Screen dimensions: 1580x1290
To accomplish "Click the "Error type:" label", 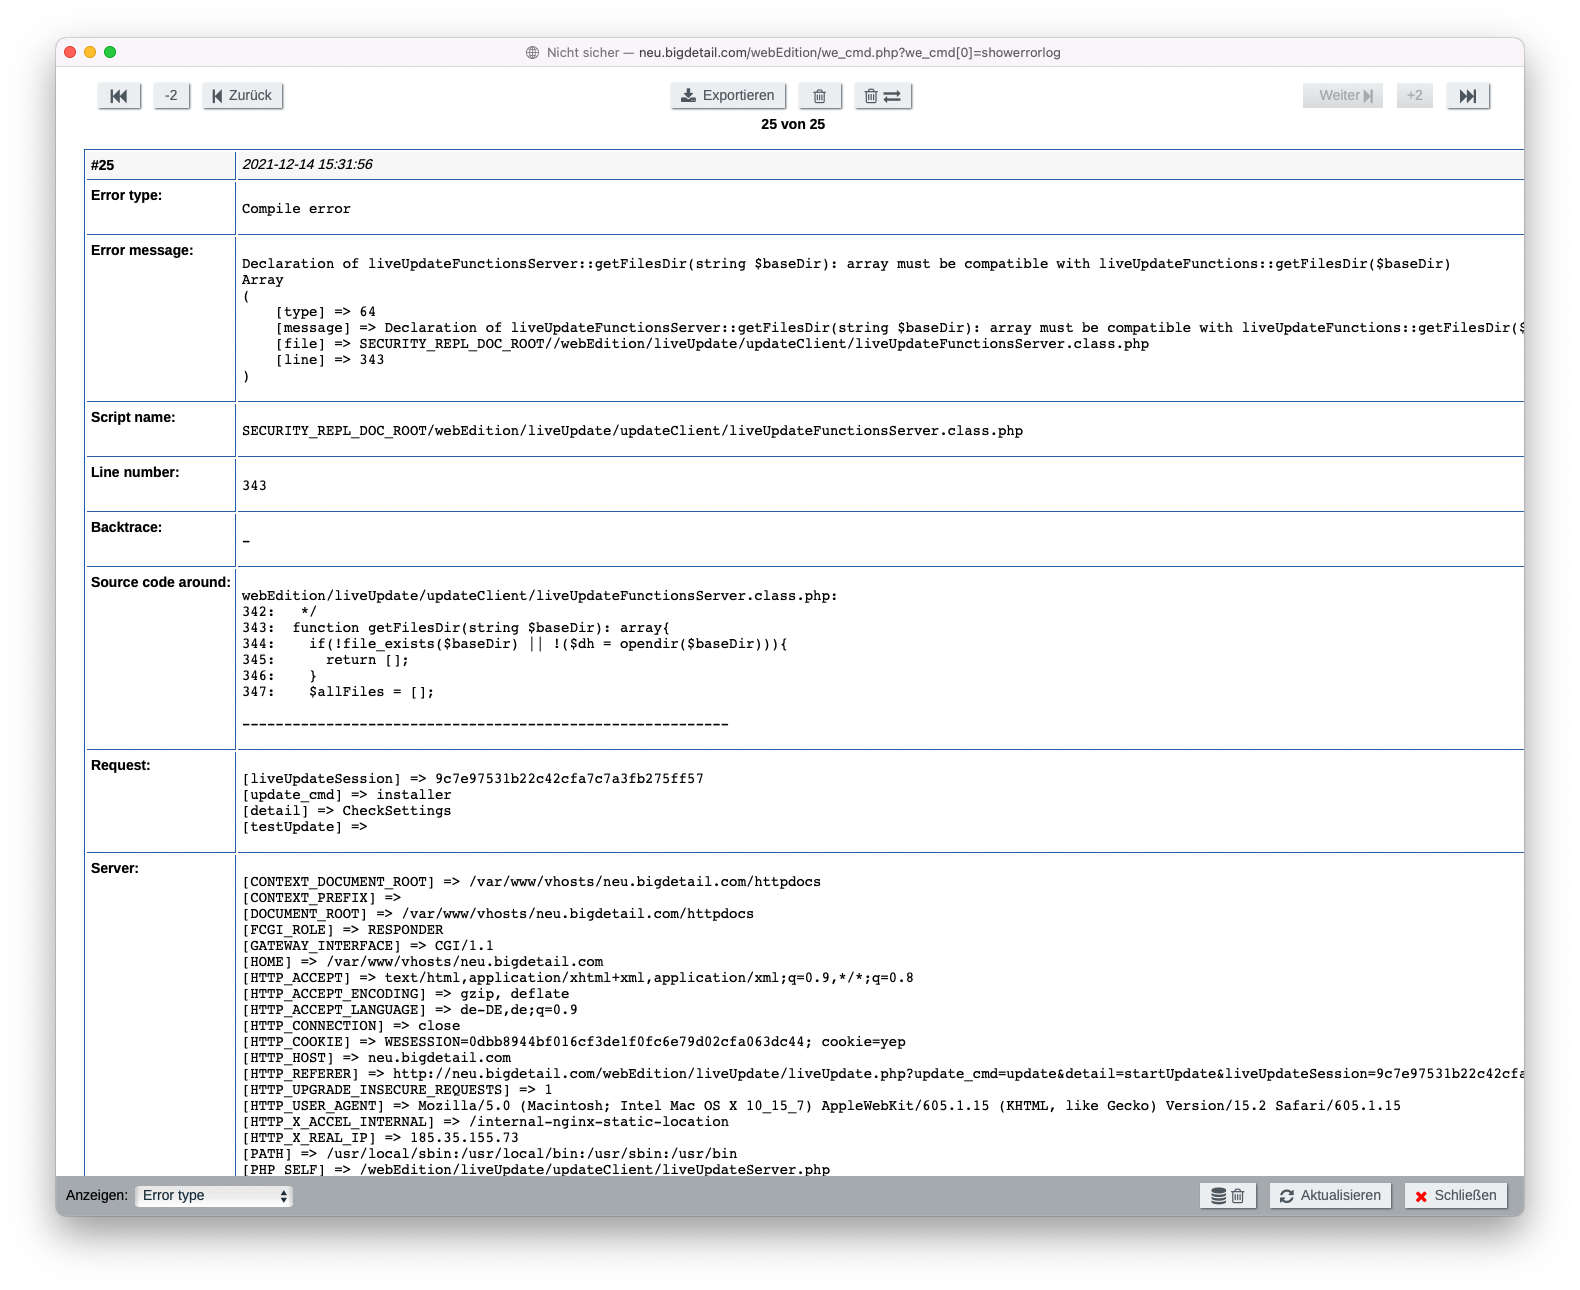I will tap(126, 196).
